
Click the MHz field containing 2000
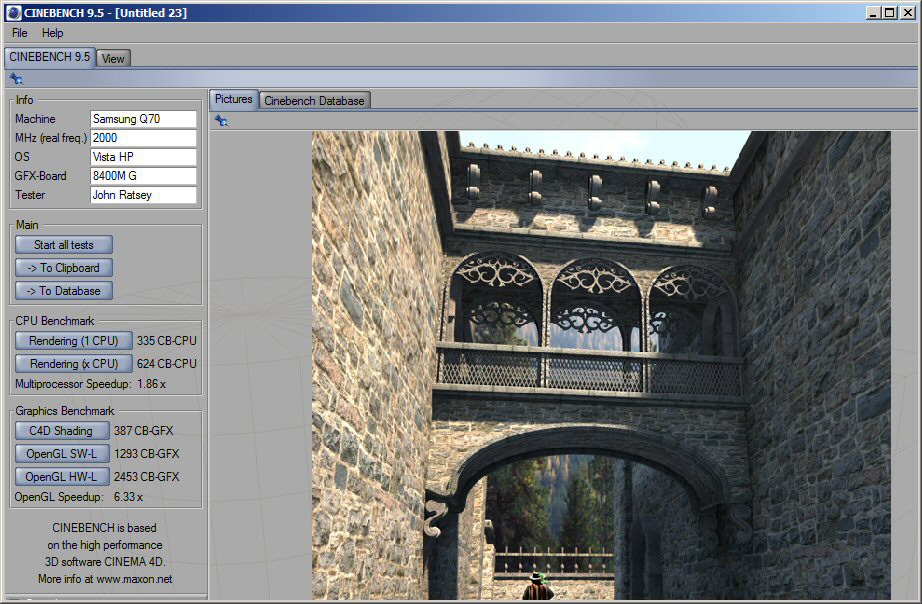(x=143, y=138)
